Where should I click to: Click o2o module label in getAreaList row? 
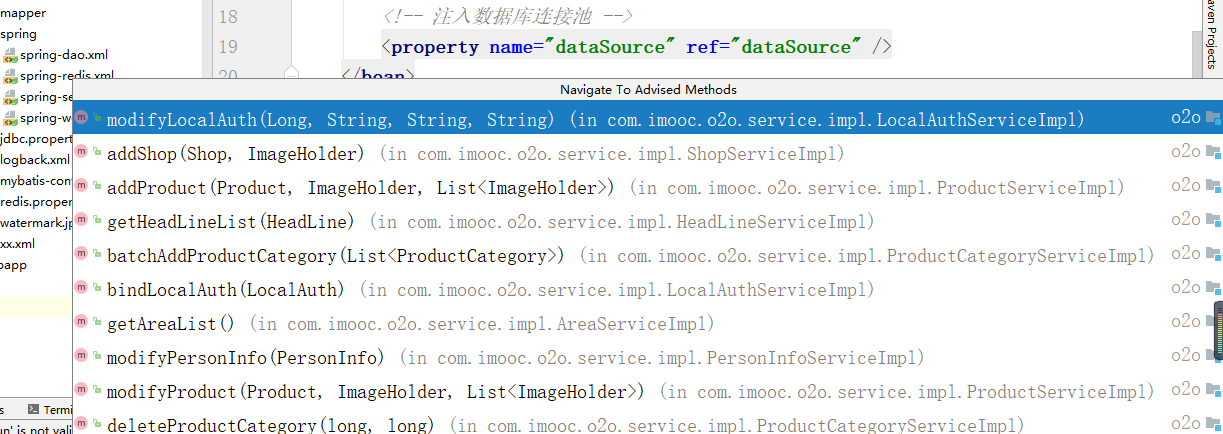click(1186, 322)
